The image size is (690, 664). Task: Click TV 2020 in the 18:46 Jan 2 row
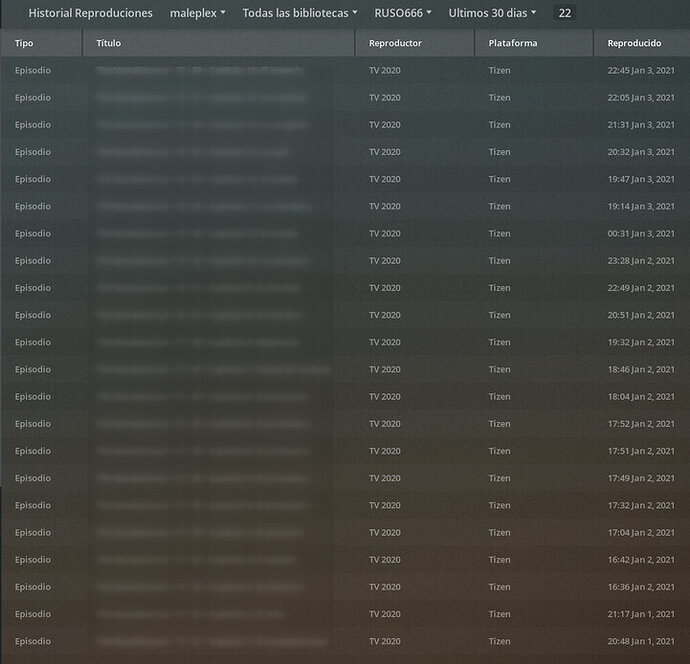[x=385, y=370]
